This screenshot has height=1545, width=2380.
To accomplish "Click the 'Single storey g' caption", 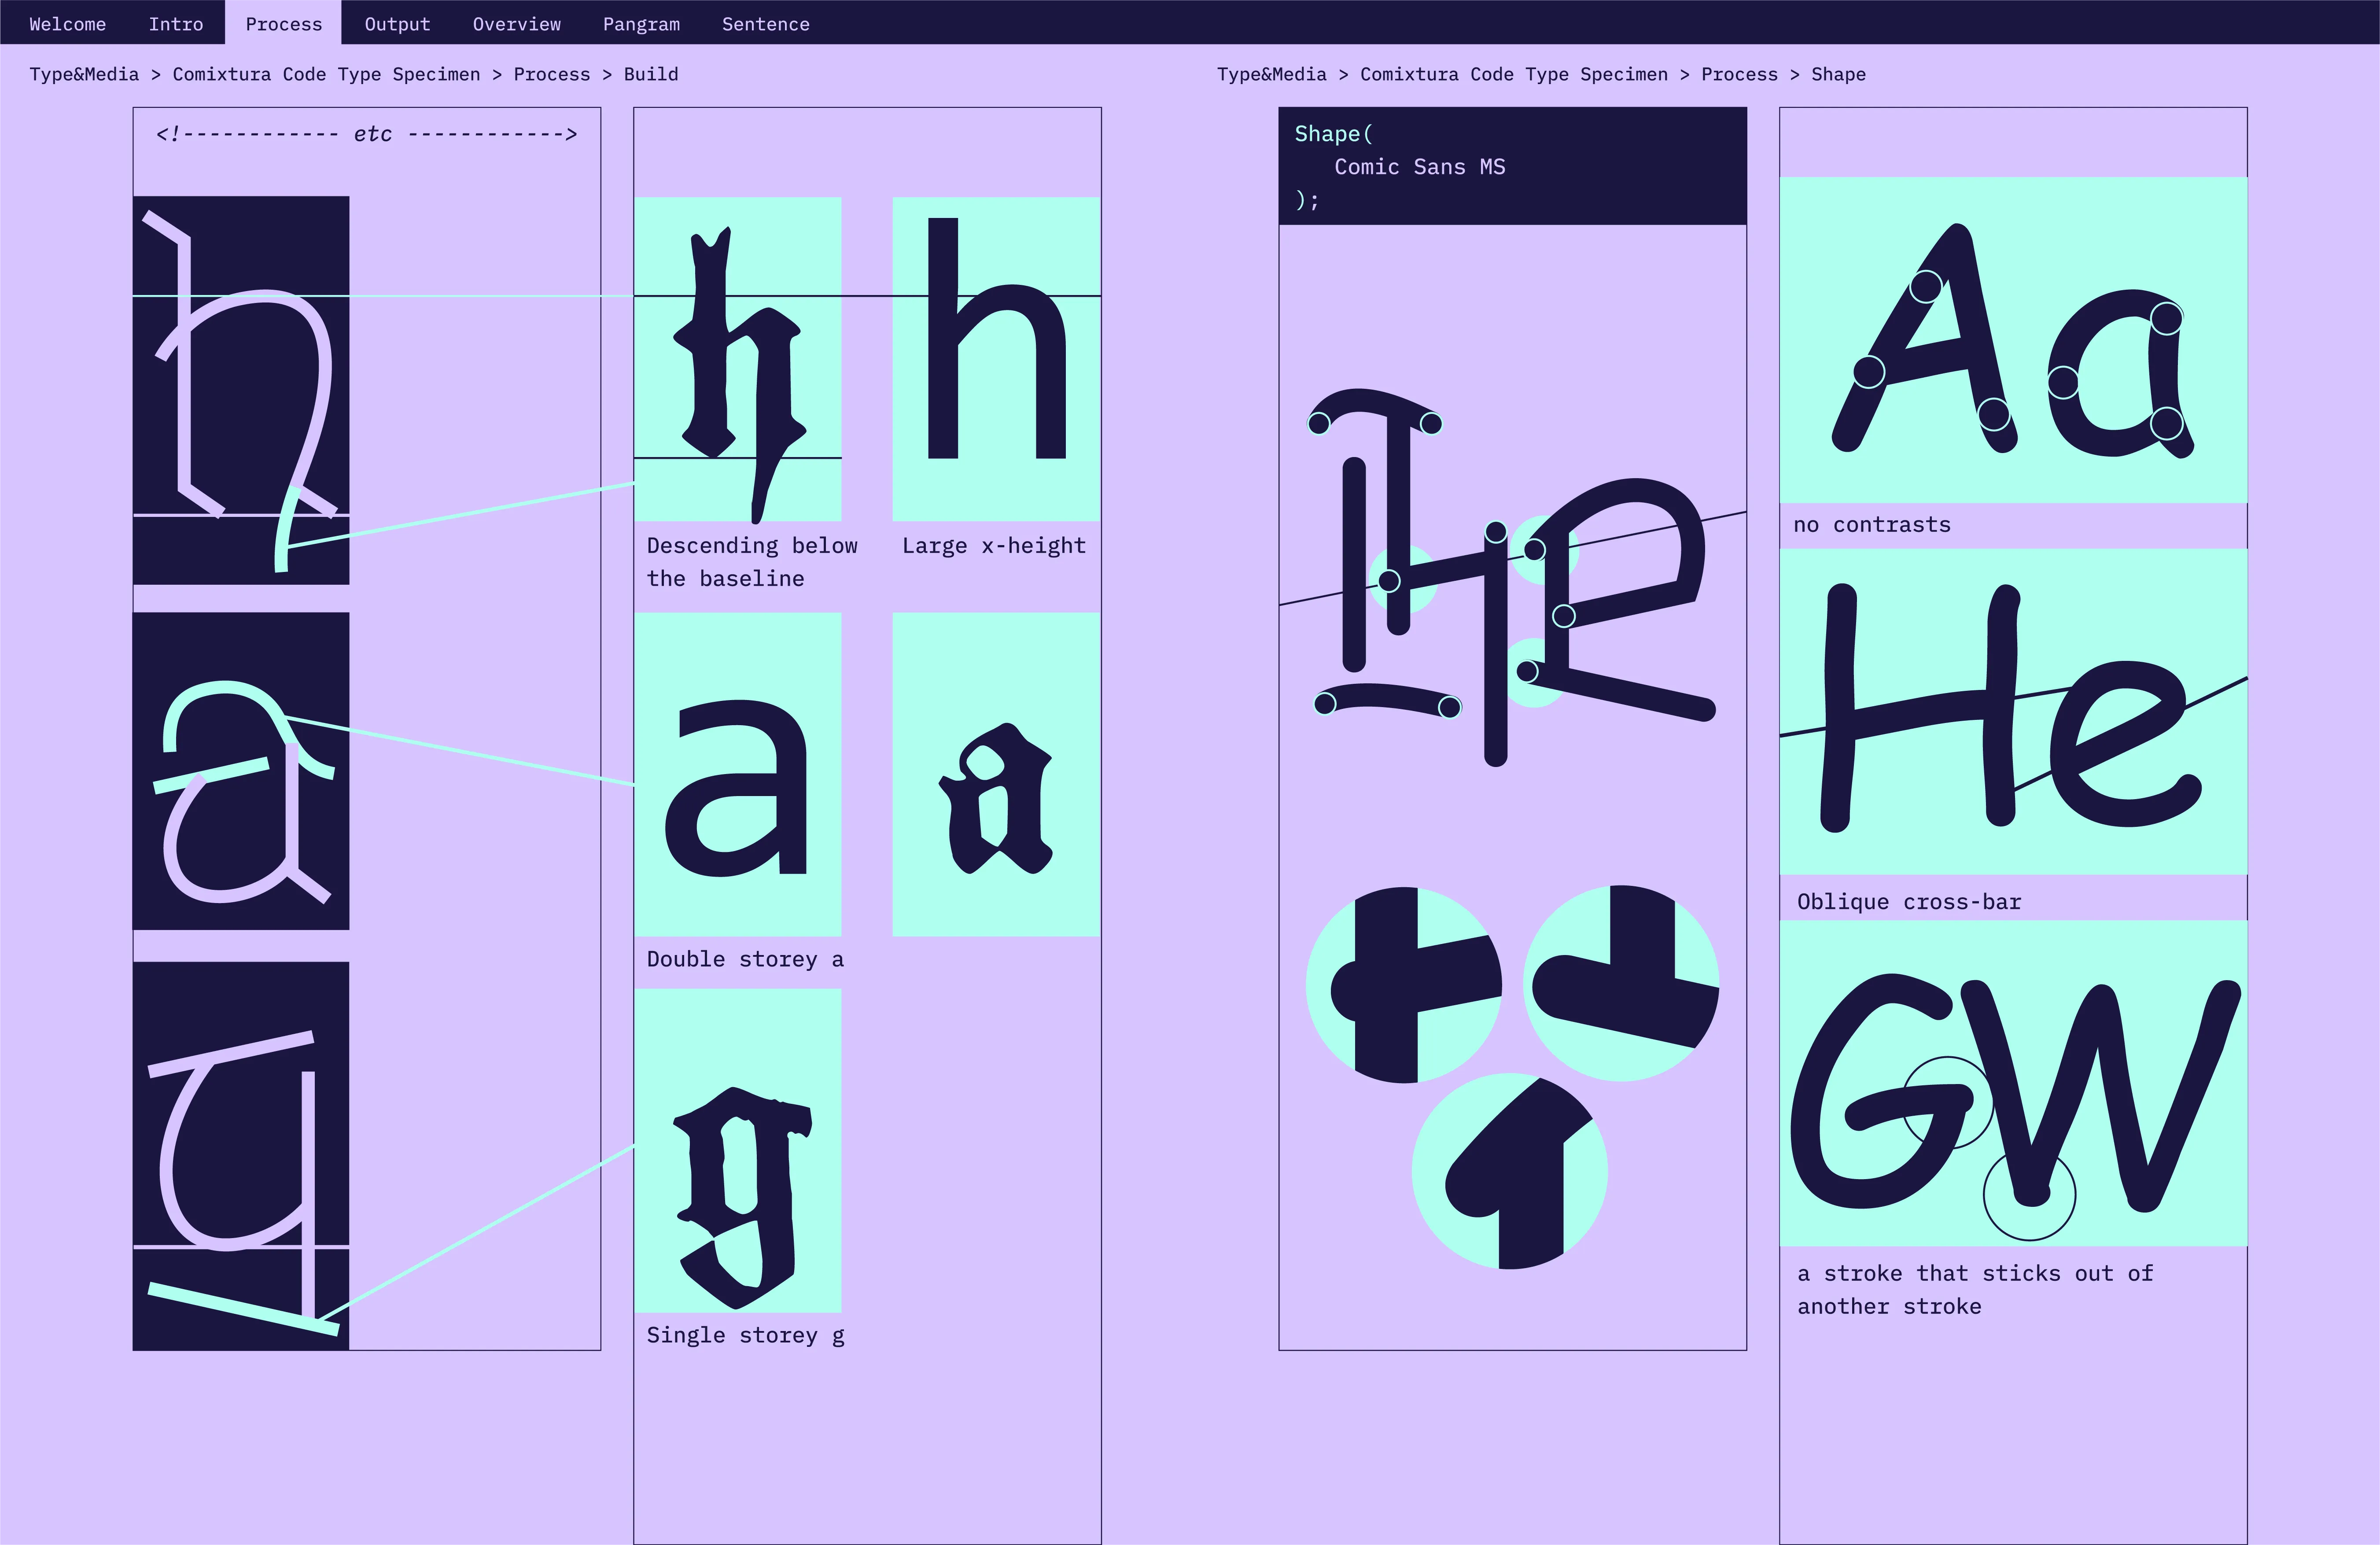I will (745, 1335).
